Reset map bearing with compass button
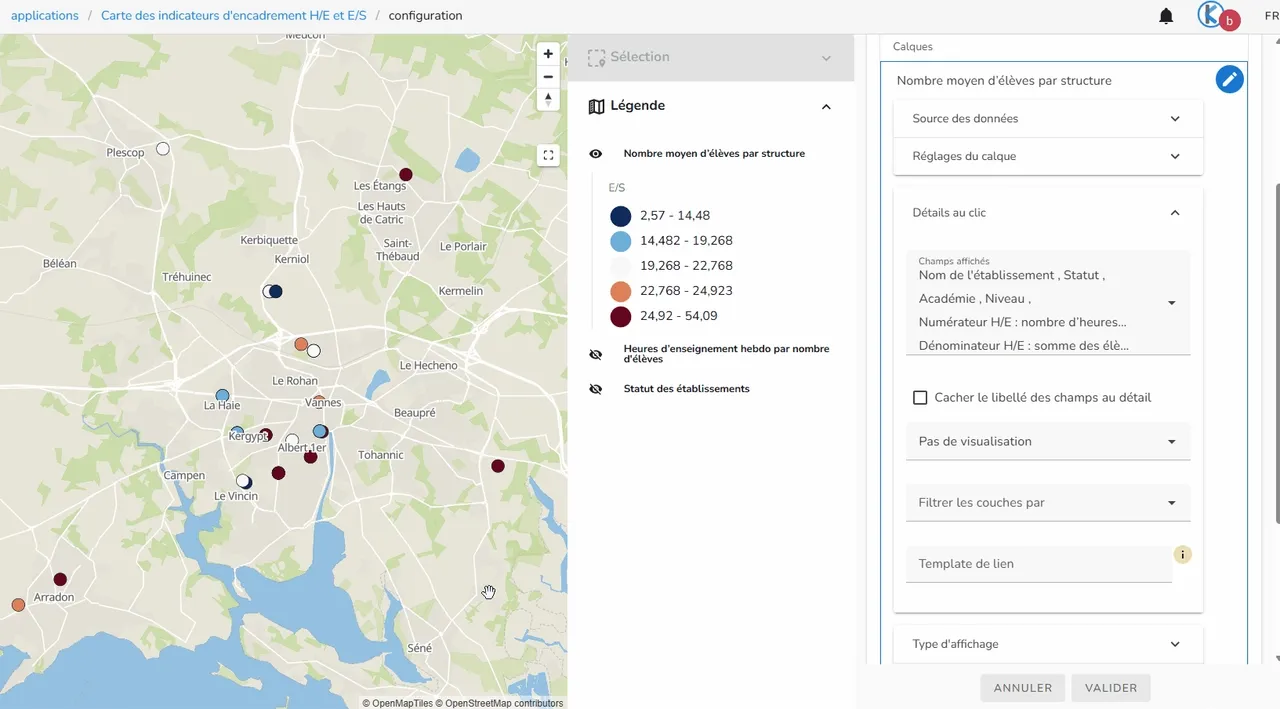Viewport: 1280px width, 709px height. (x=548, y=99)
